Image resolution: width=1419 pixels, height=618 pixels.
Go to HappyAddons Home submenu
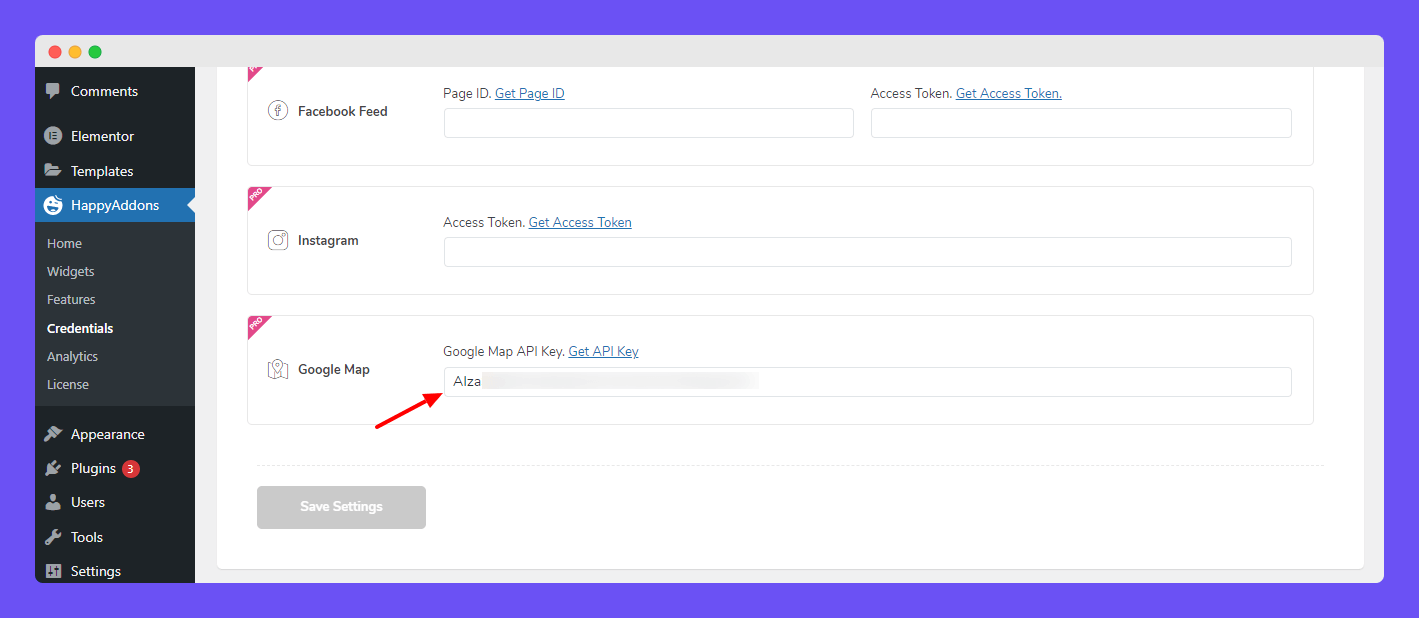[x=64, y=243]
